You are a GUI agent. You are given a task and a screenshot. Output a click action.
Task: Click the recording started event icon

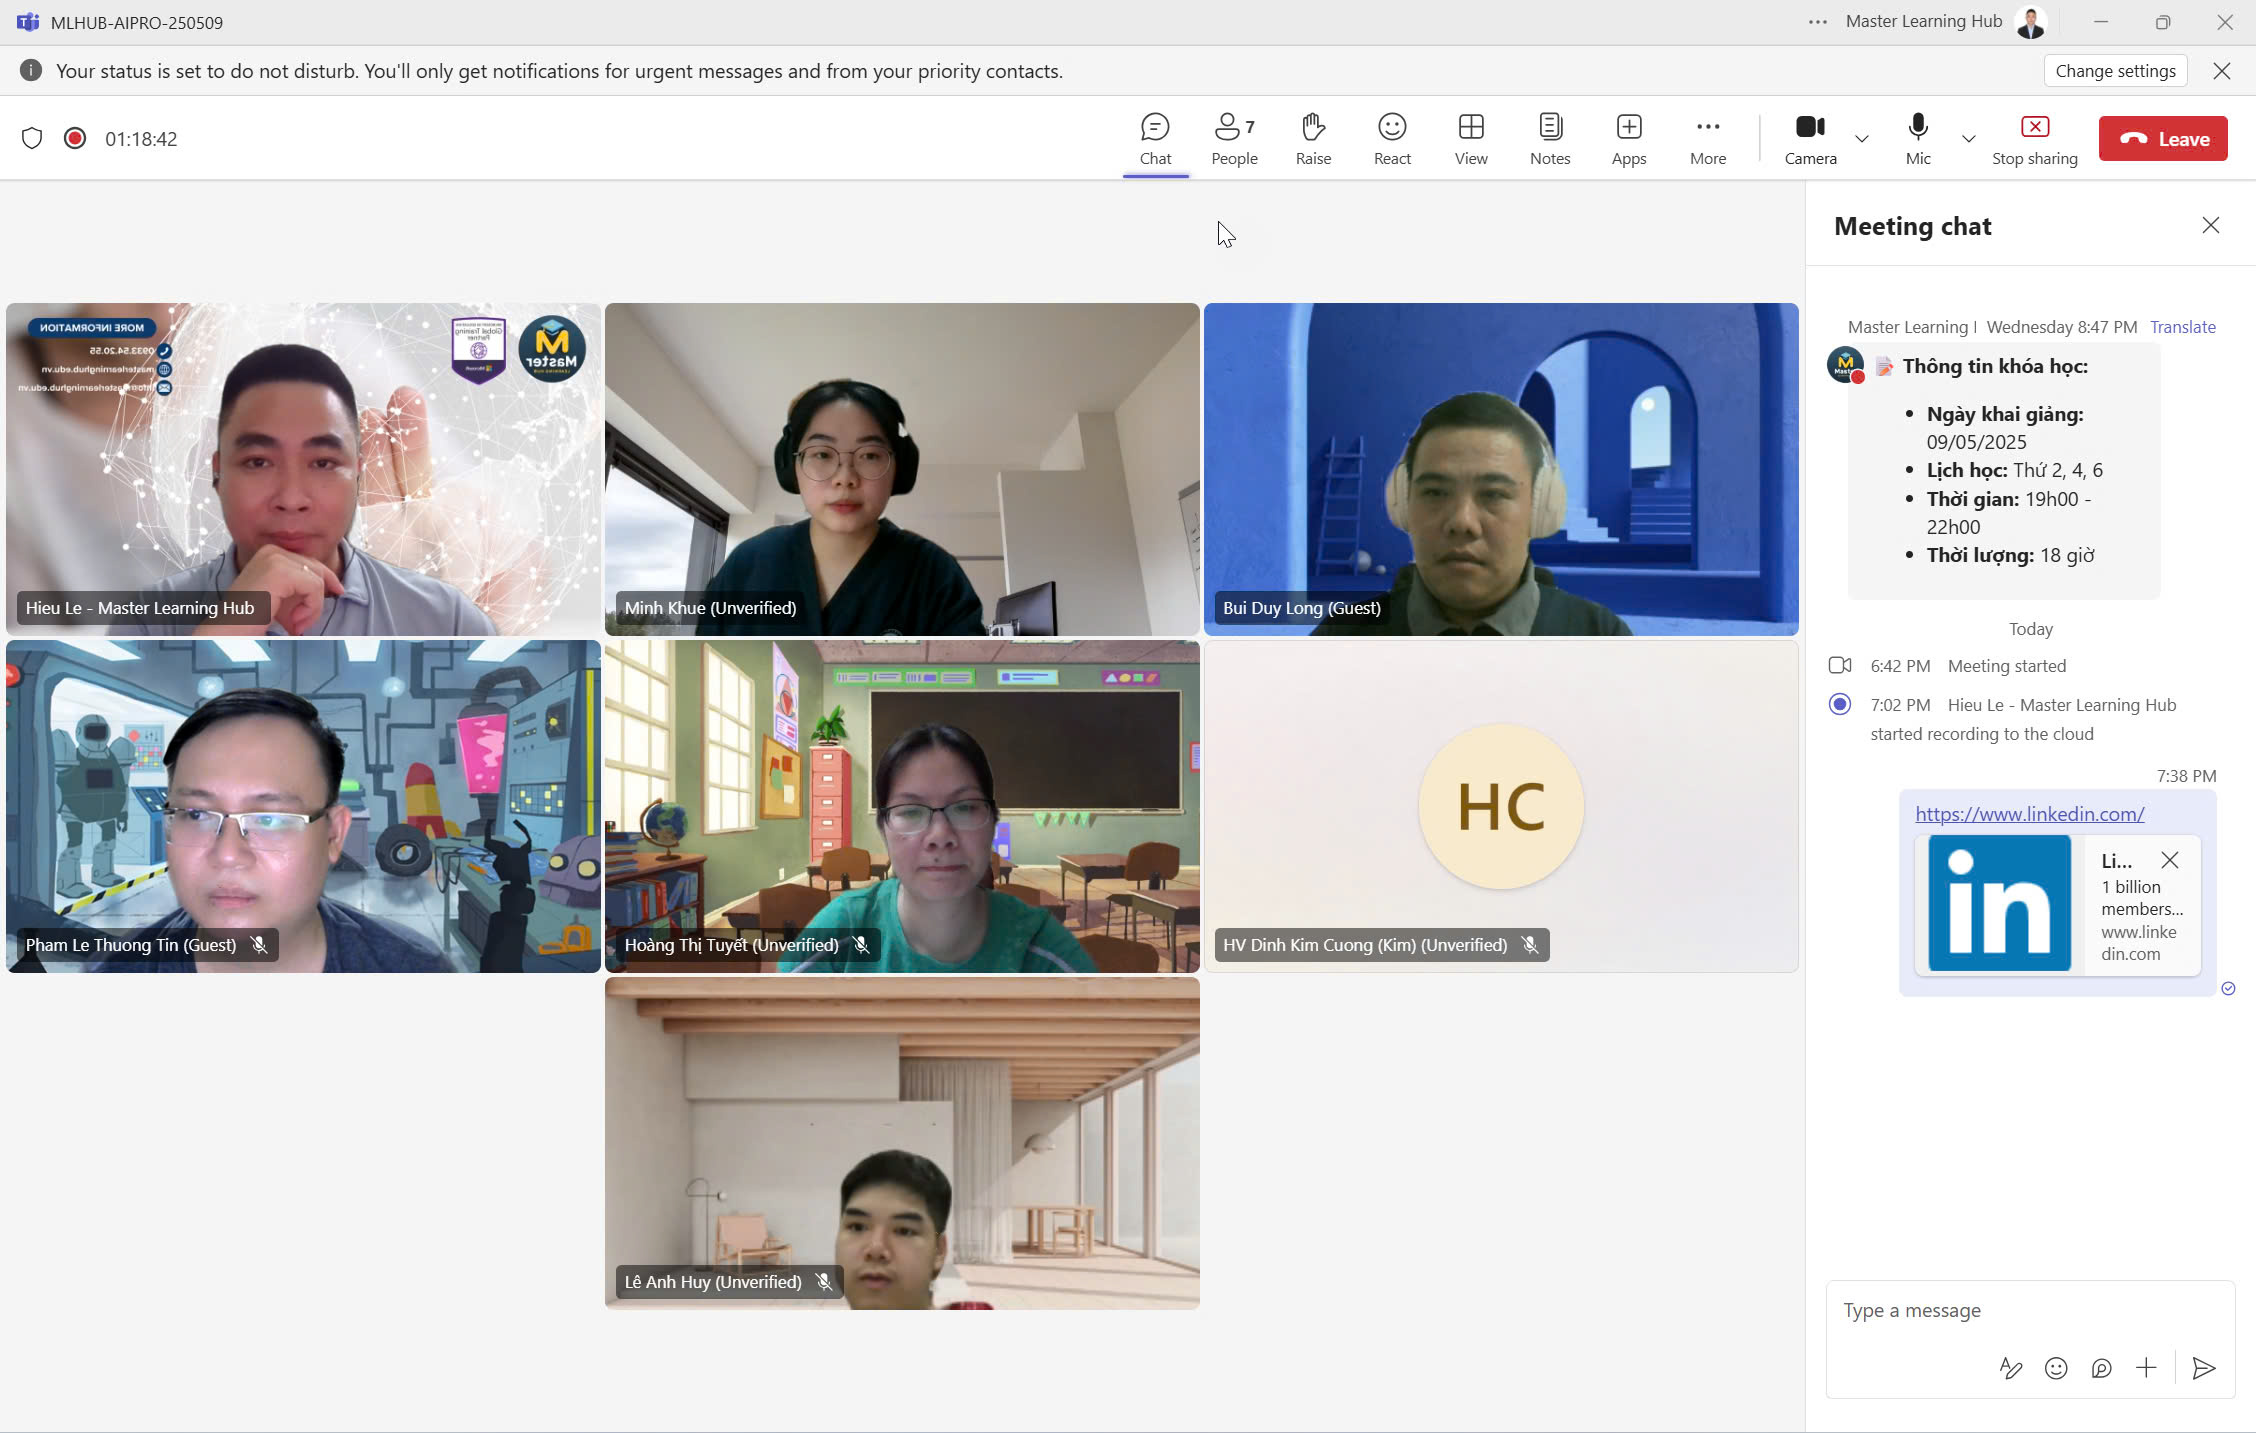(x=1840, y=704)
